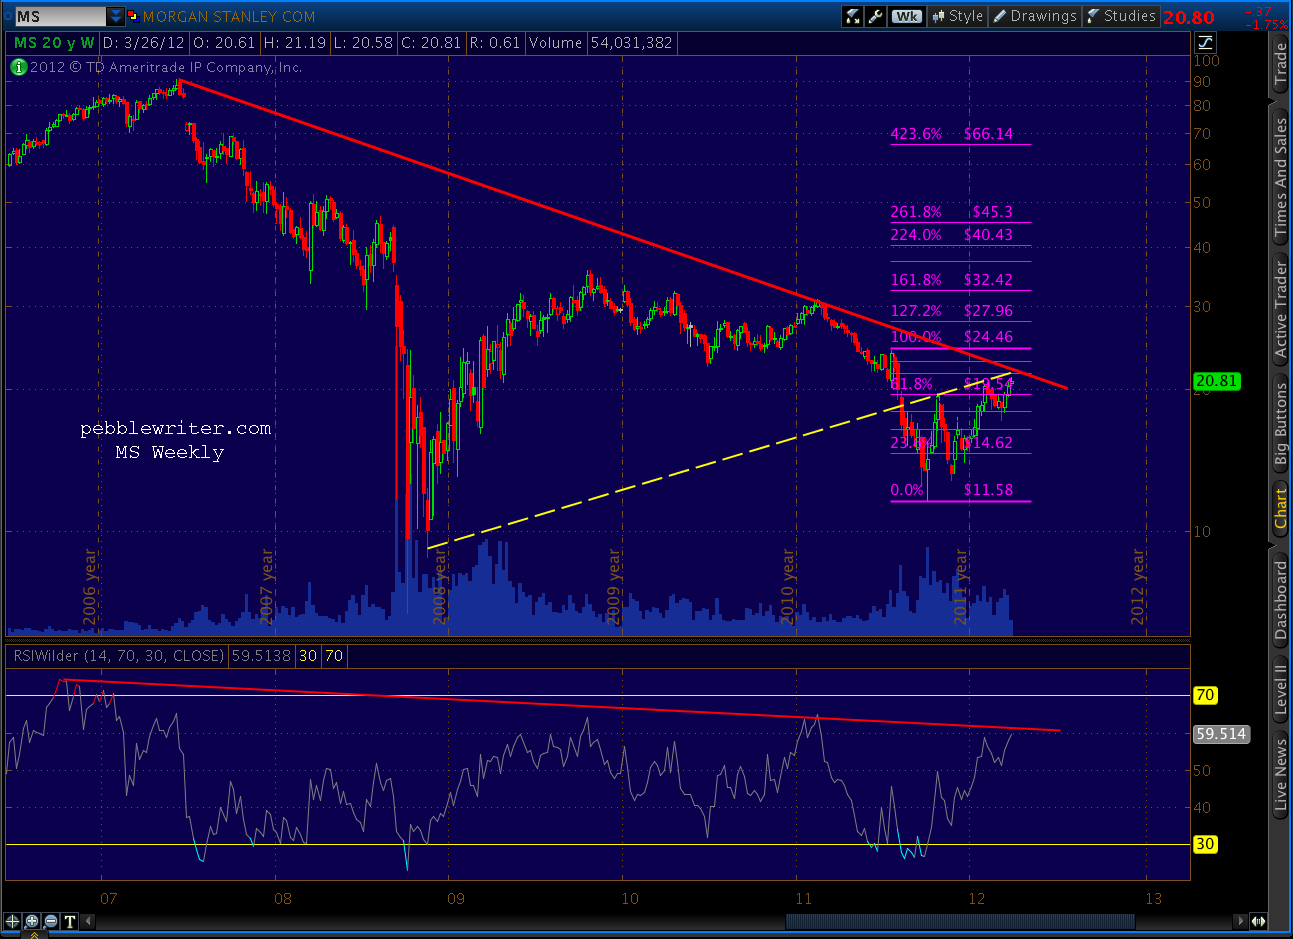Click the R: 0.61 range readout

tap(495, 43)
